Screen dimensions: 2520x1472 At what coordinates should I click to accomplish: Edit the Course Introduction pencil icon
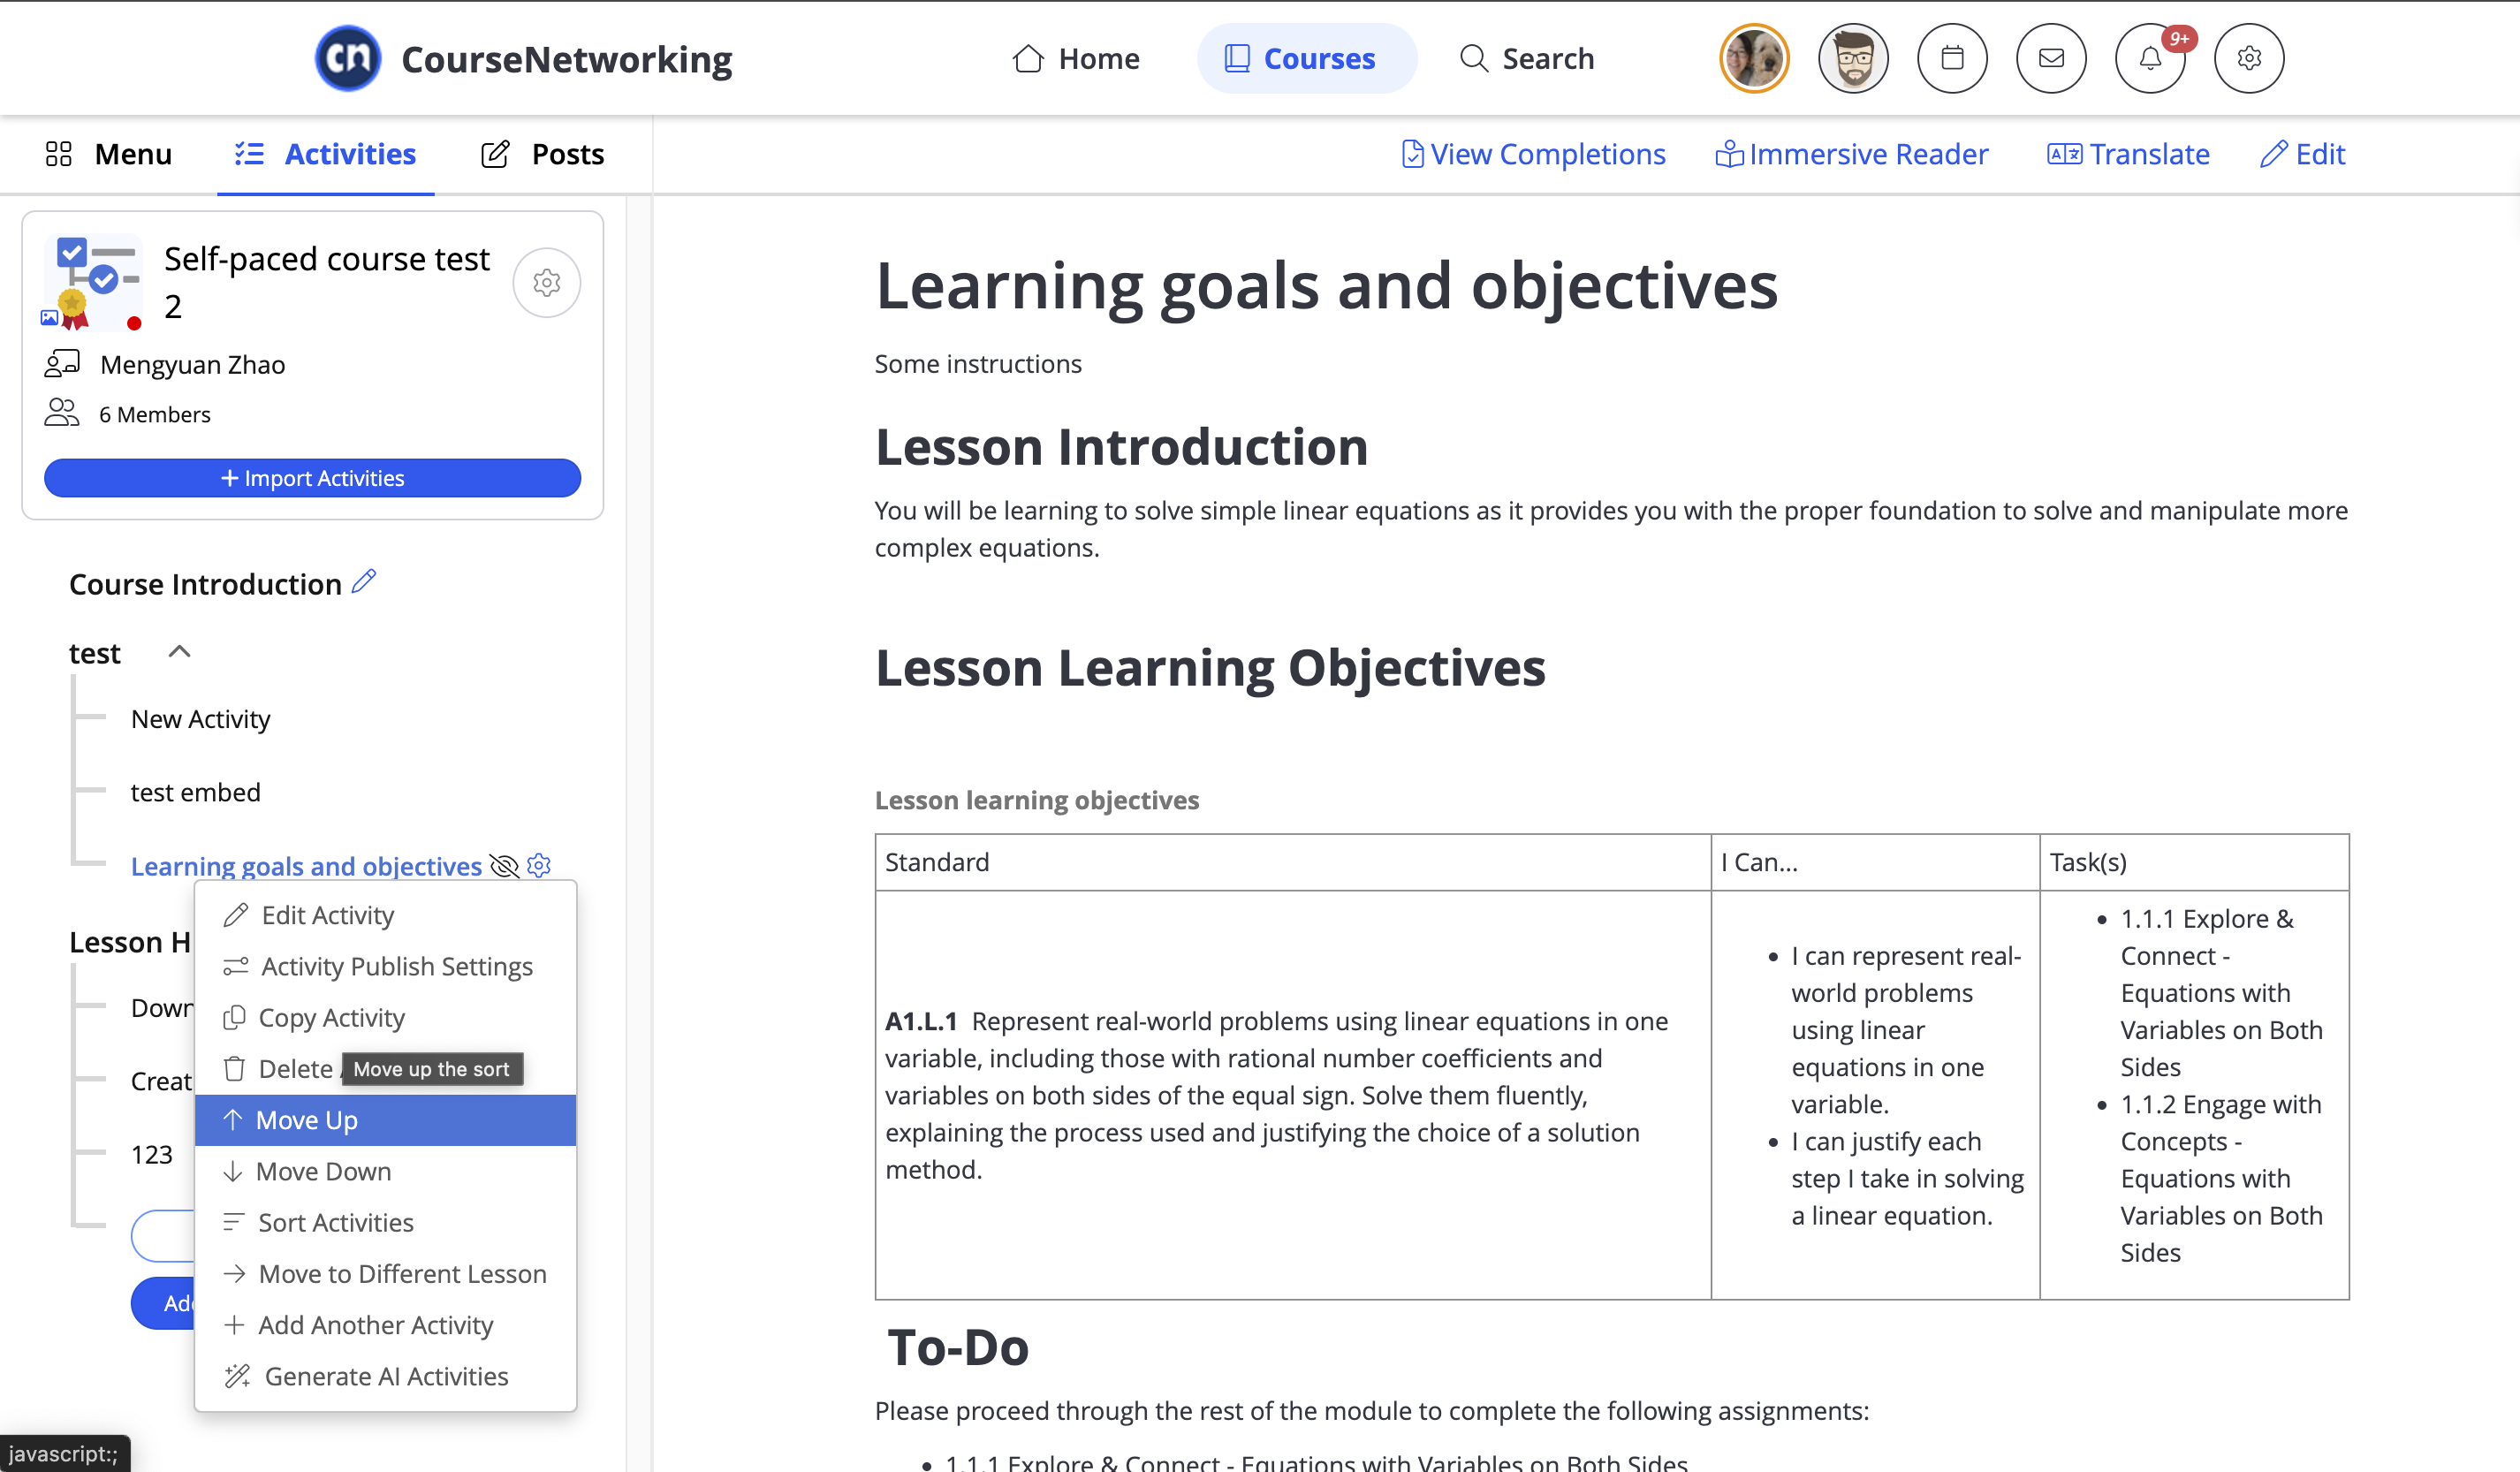364,581
